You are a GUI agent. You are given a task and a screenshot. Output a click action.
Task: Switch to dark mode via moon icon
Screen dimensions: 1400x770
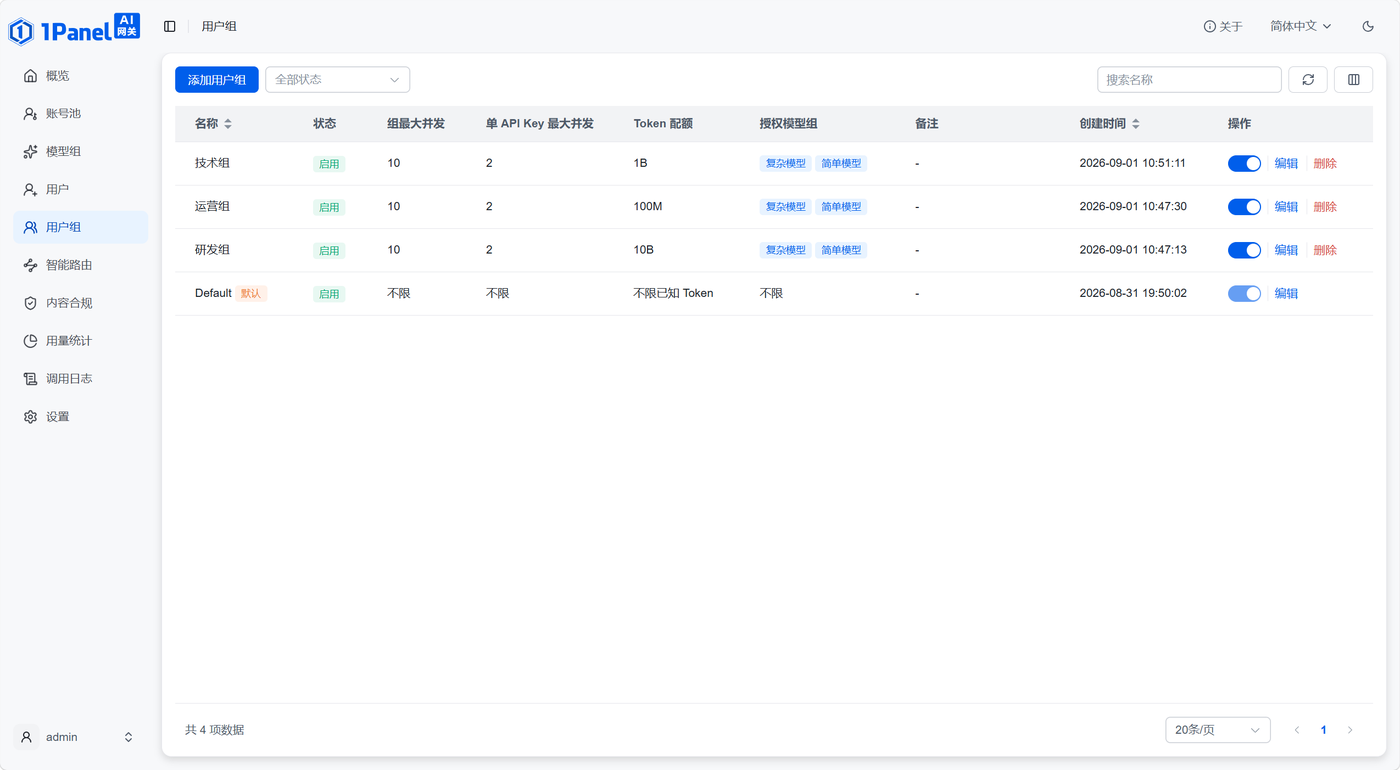1368,27
